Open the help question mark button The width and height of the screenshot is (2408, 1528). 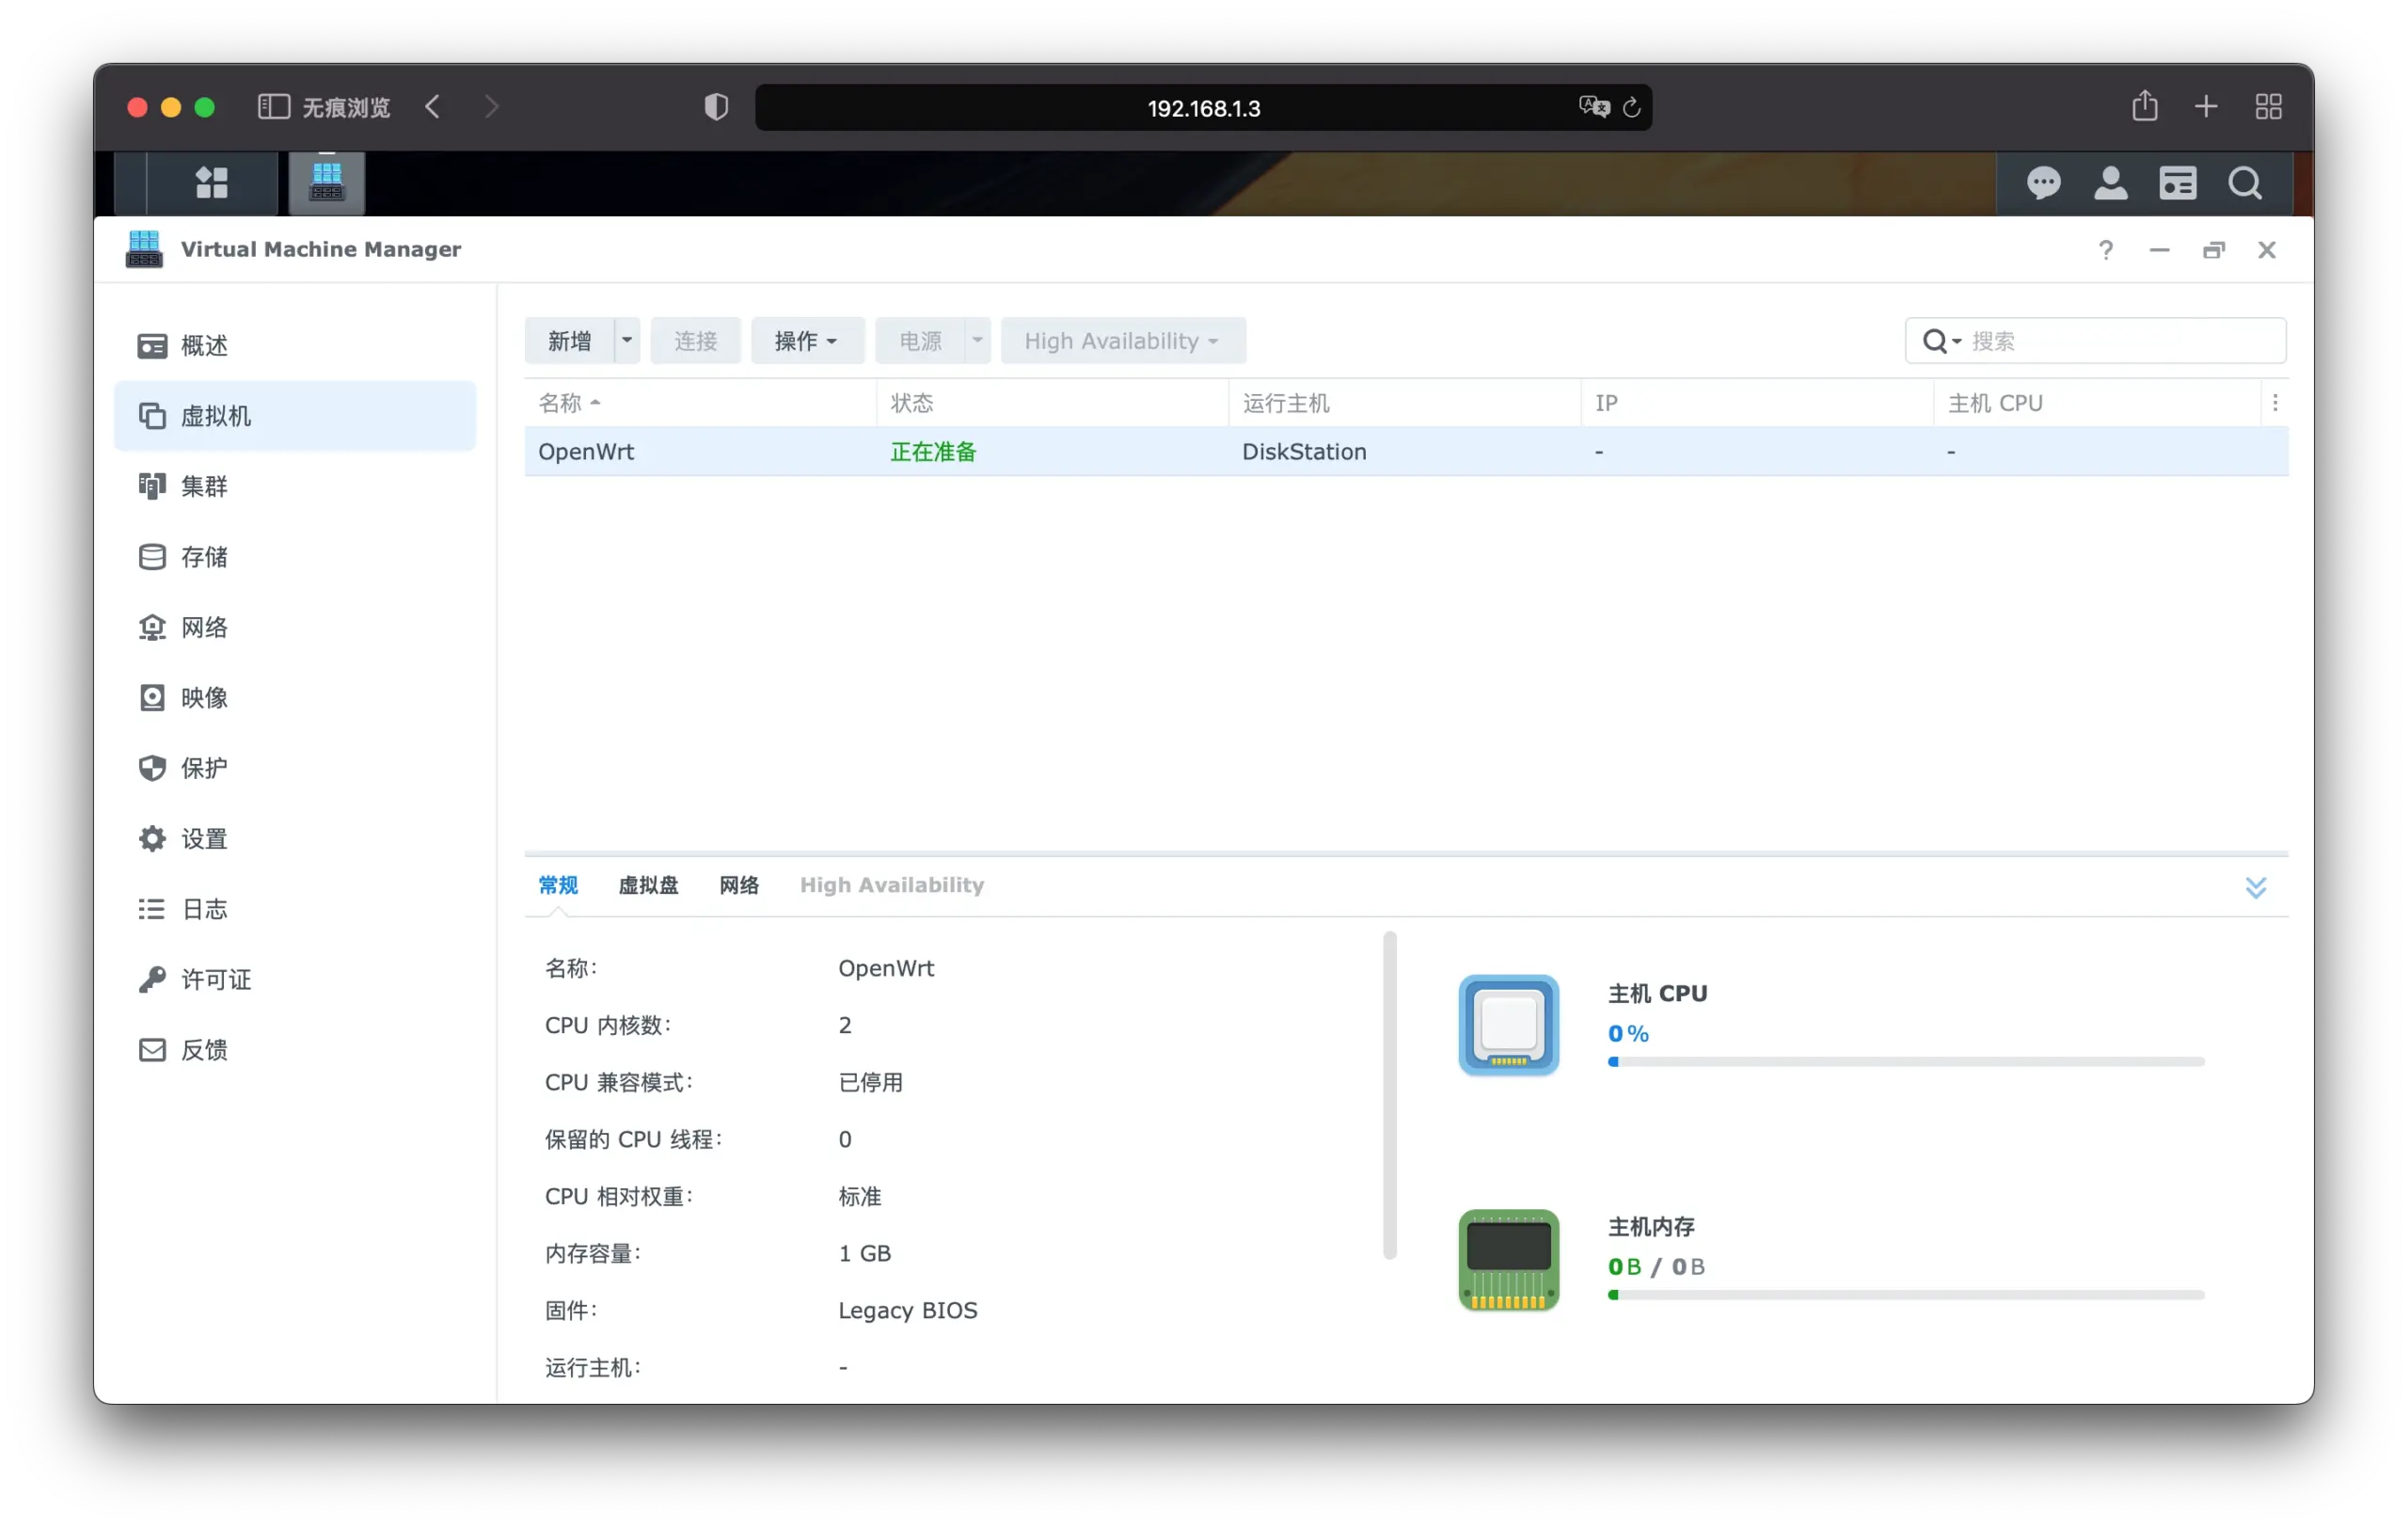pyautogui.click(x=2106, y=250)
